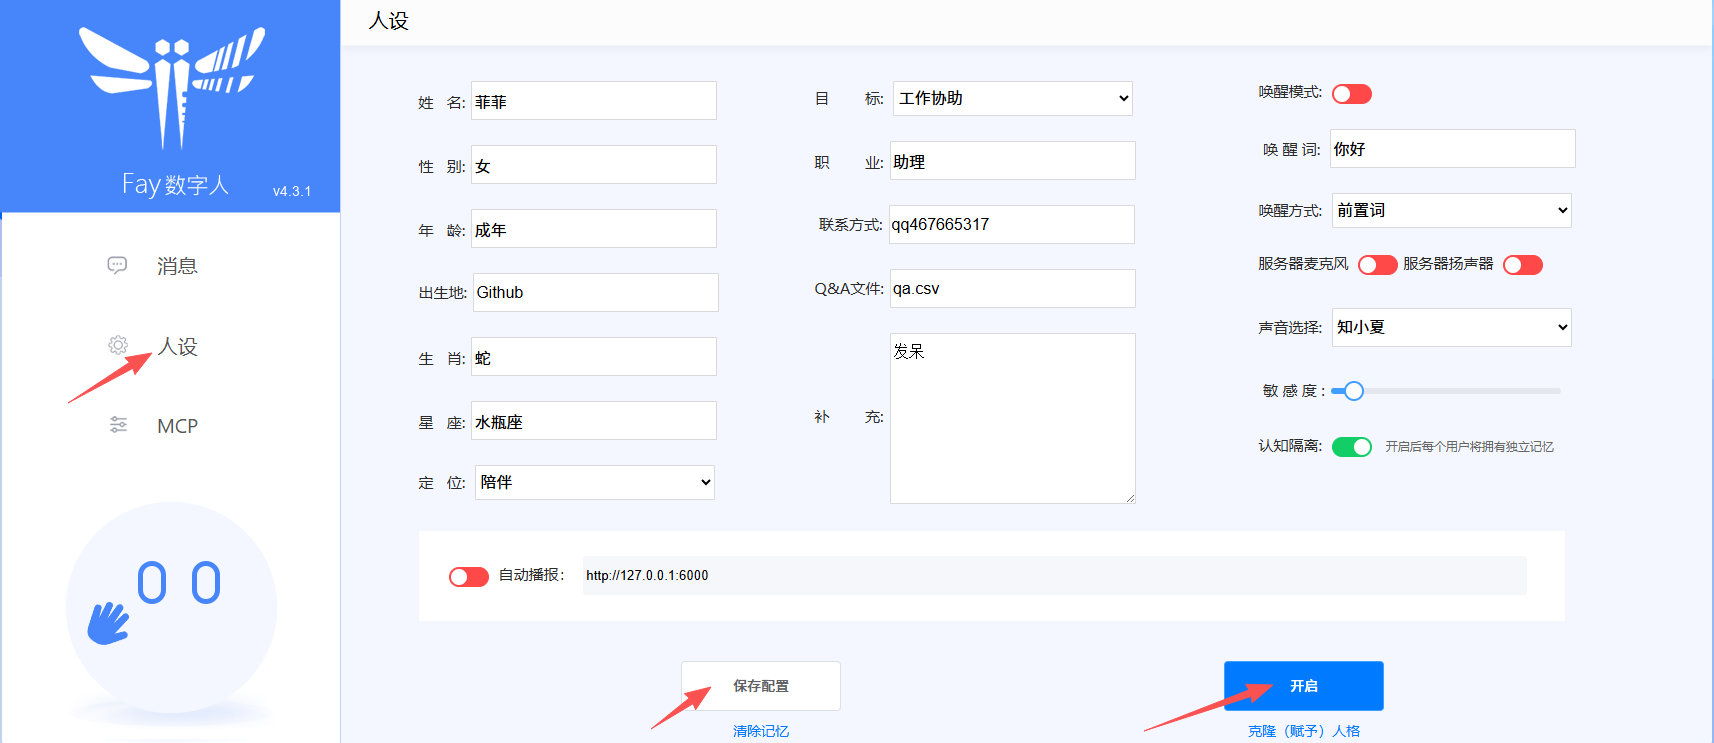Click the sliders icon beside MCP
Image resolution: width=1714 pixels, height=743 pixels.
click(118, 425)
